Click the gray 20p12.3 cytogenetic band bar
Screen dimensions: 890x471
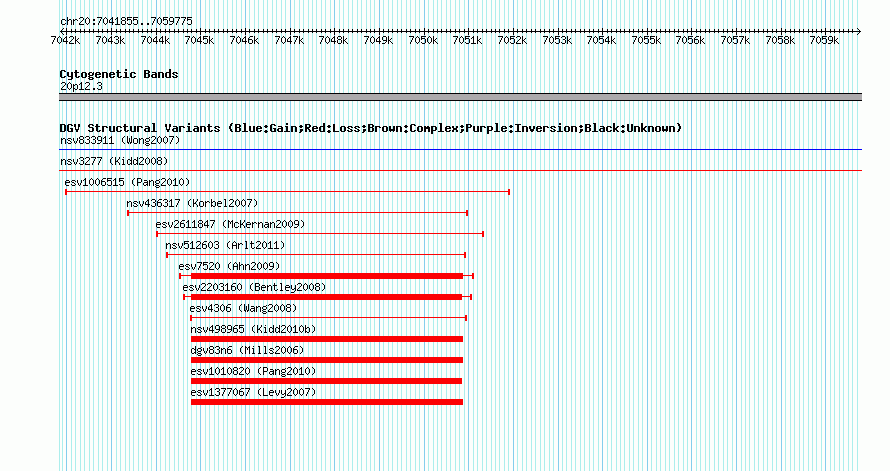pos(460,97)
